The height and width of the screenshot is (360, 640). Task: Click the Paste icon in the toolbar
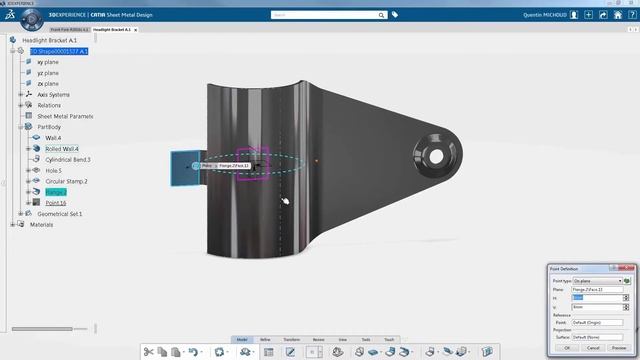176,352
